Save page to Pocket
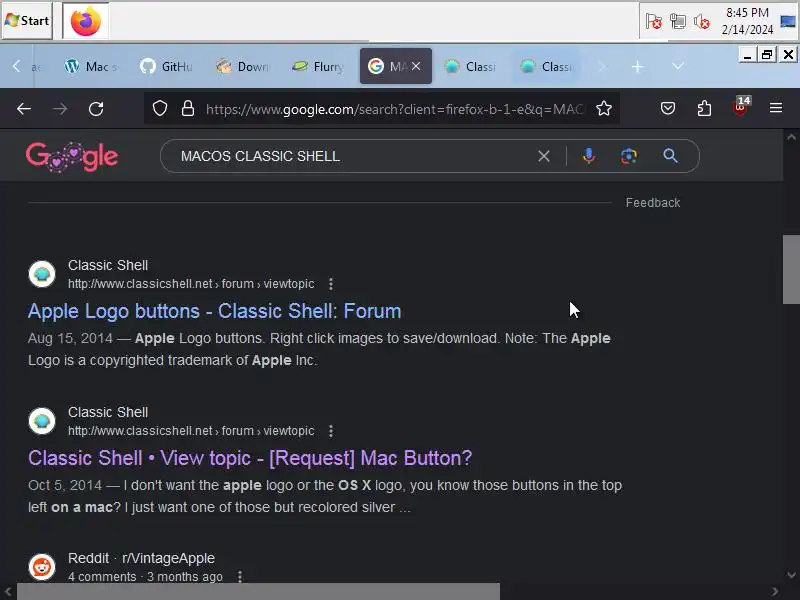 tap(668, 108)
